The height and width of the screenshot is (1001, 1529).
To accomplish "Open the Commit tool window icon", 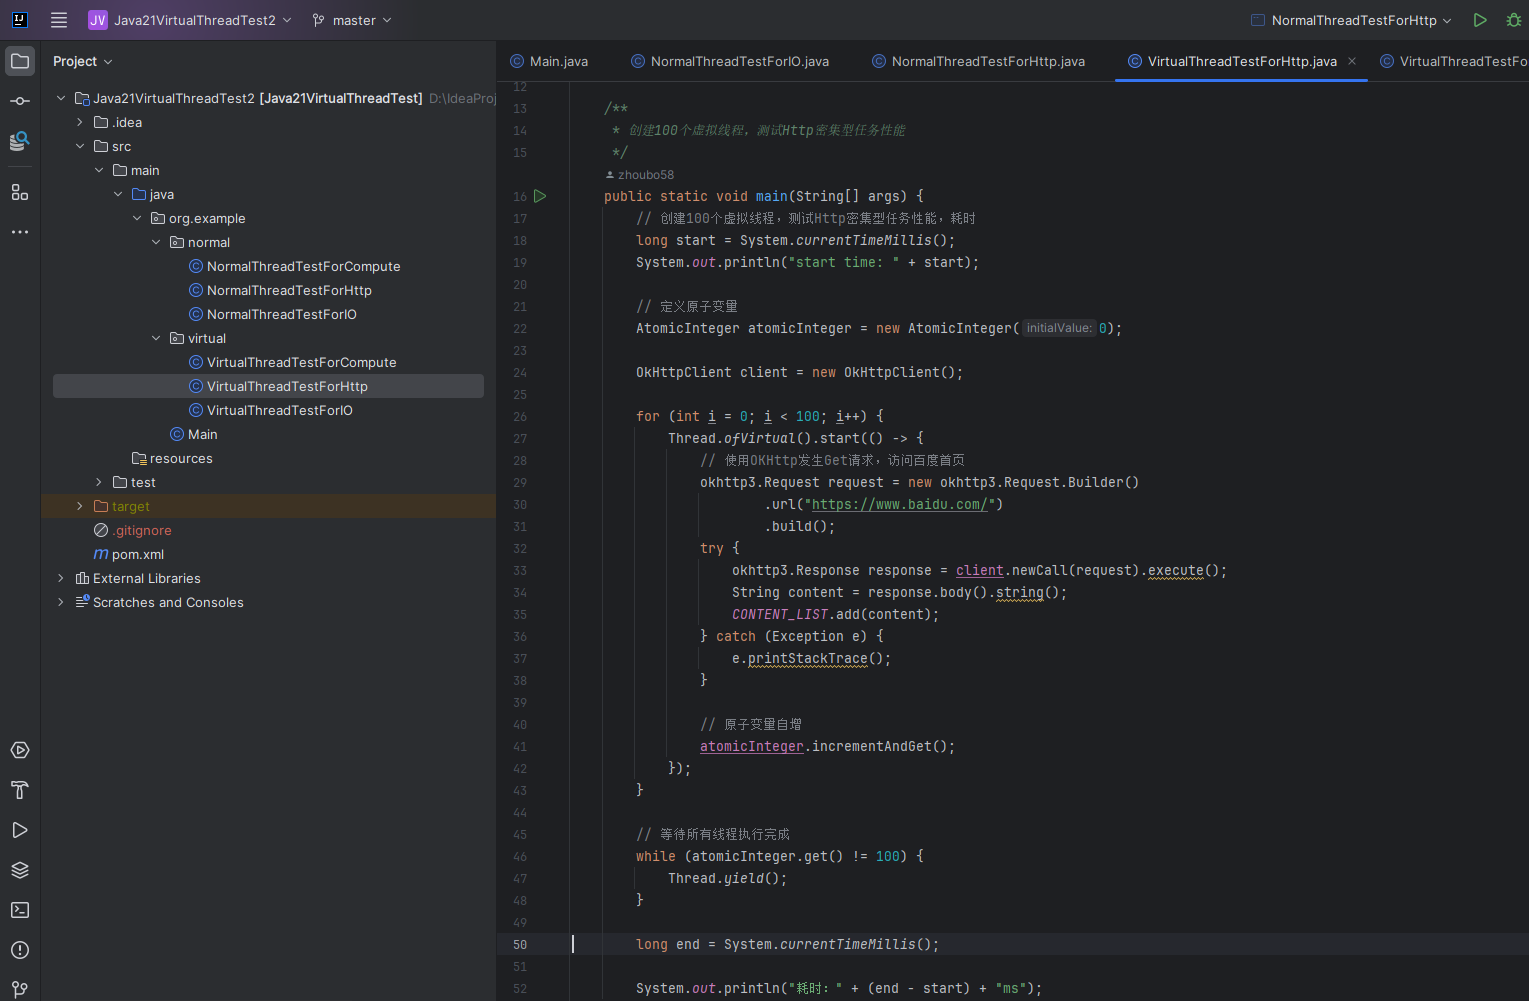I will point(20,101).
